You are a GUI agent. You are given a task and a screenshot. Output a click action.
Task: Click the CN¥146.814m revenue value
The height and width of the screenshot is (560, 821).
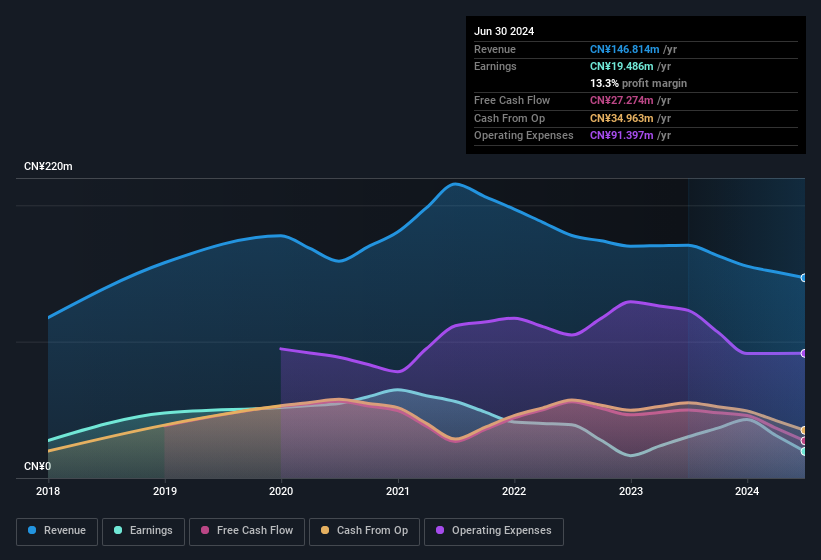point(625,49)
